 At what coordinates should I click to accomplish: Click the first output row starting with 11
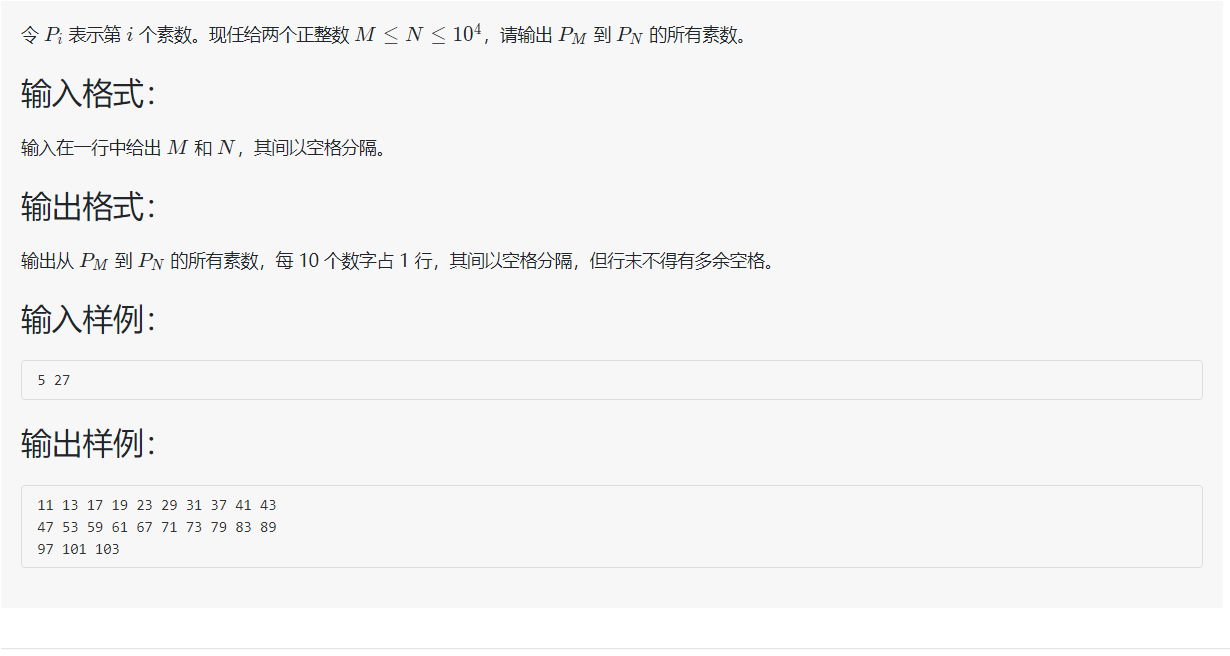[157, 505]
